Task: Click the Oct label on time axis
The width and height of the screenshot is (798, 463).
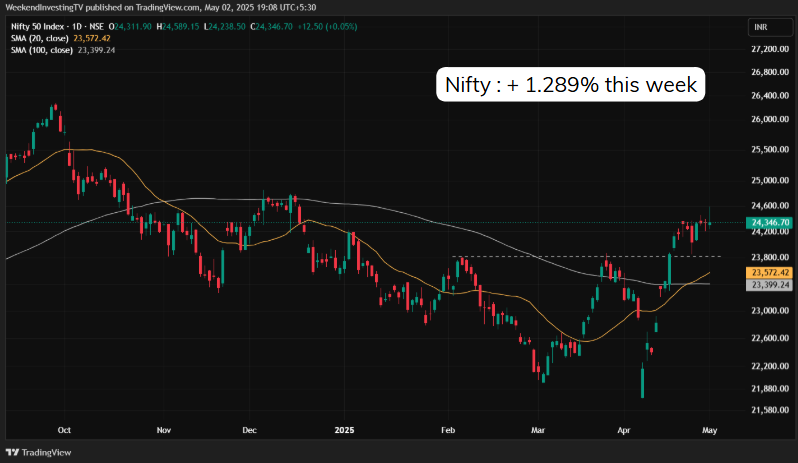Action: [x=64, y=430]
